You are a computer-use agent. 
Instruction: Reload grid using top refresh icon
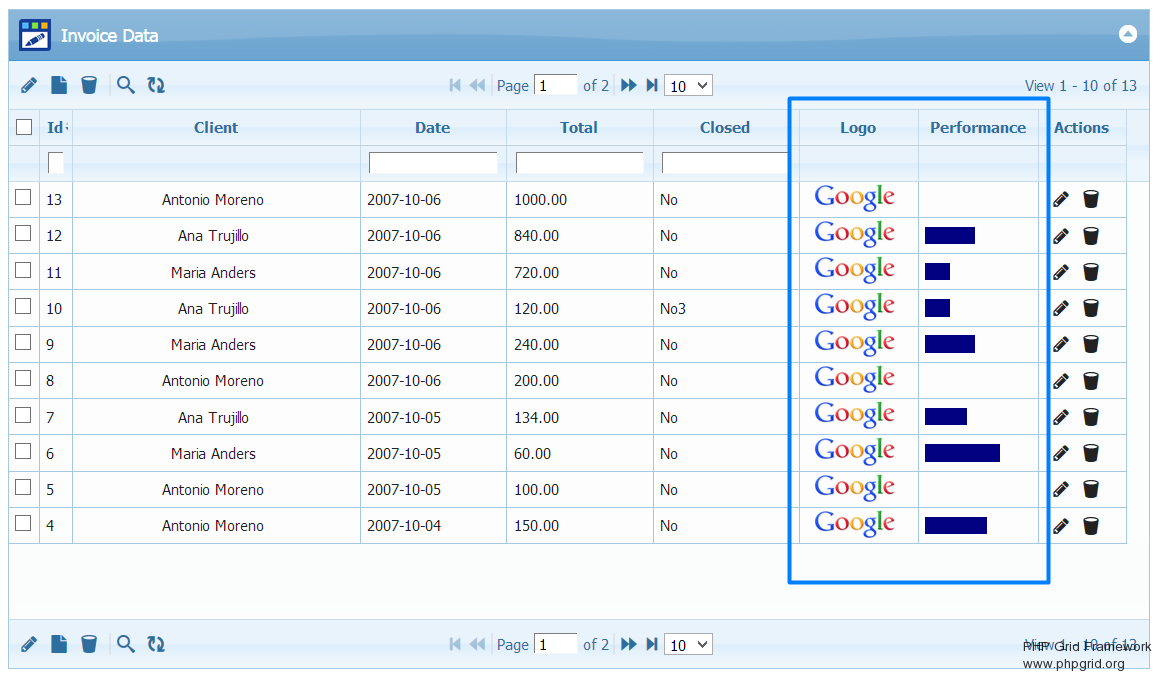pyautogui.click(x=156, y=85)
